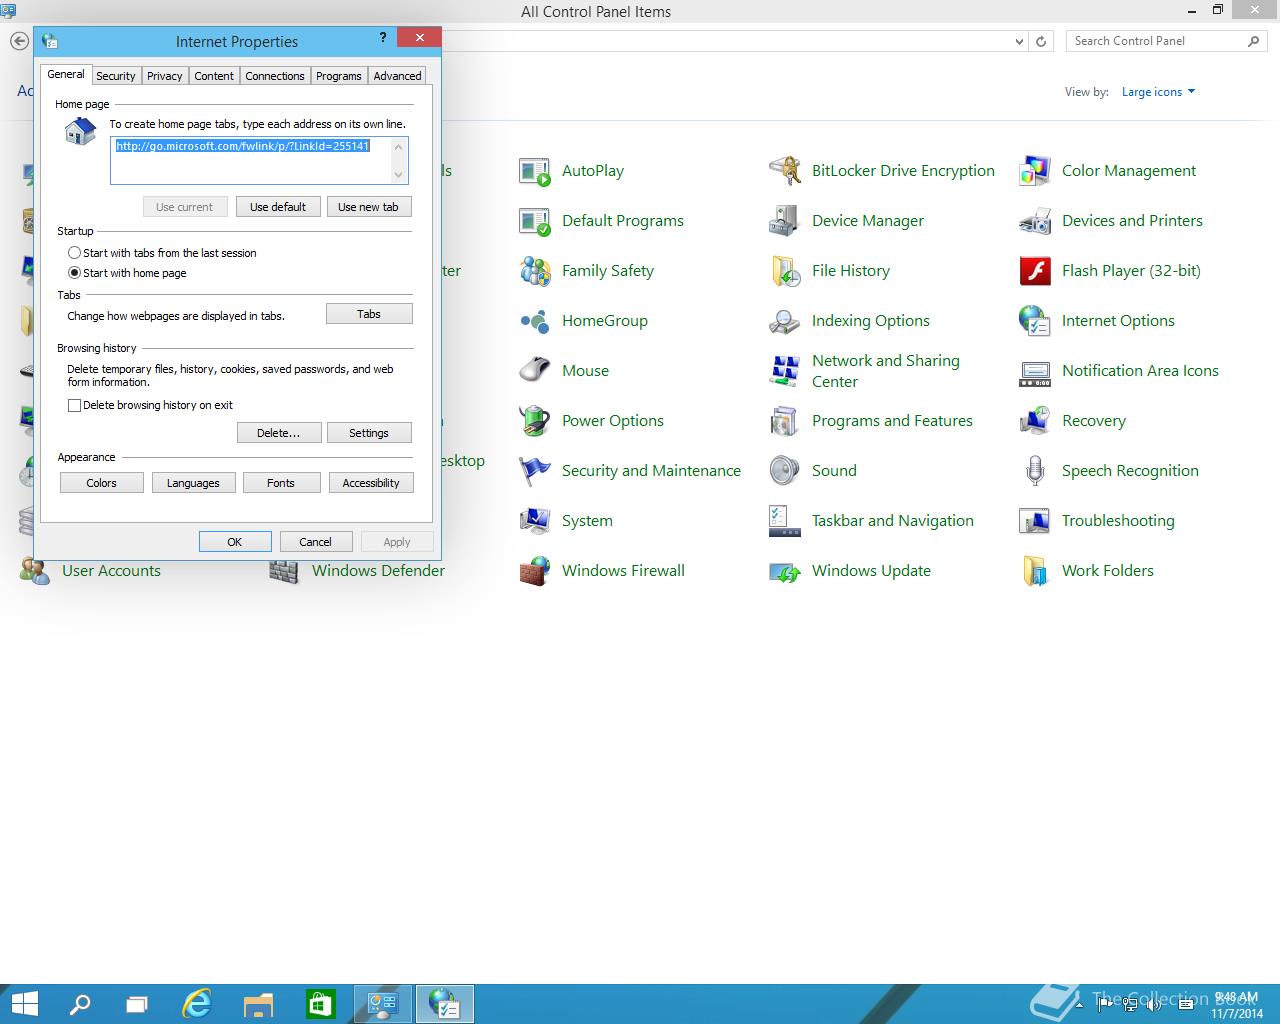The width and height of the screenshot is (1280, 1024).
Task: Open Network and Sharing Center icon
Action: (785, 371)
